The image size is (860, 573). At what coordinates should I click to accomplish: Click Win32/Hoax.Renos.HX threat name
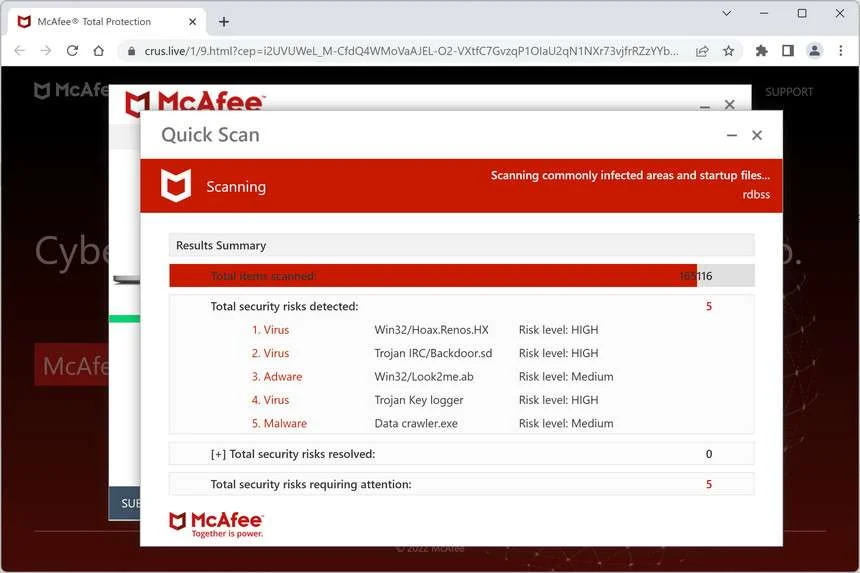point(432,330)
